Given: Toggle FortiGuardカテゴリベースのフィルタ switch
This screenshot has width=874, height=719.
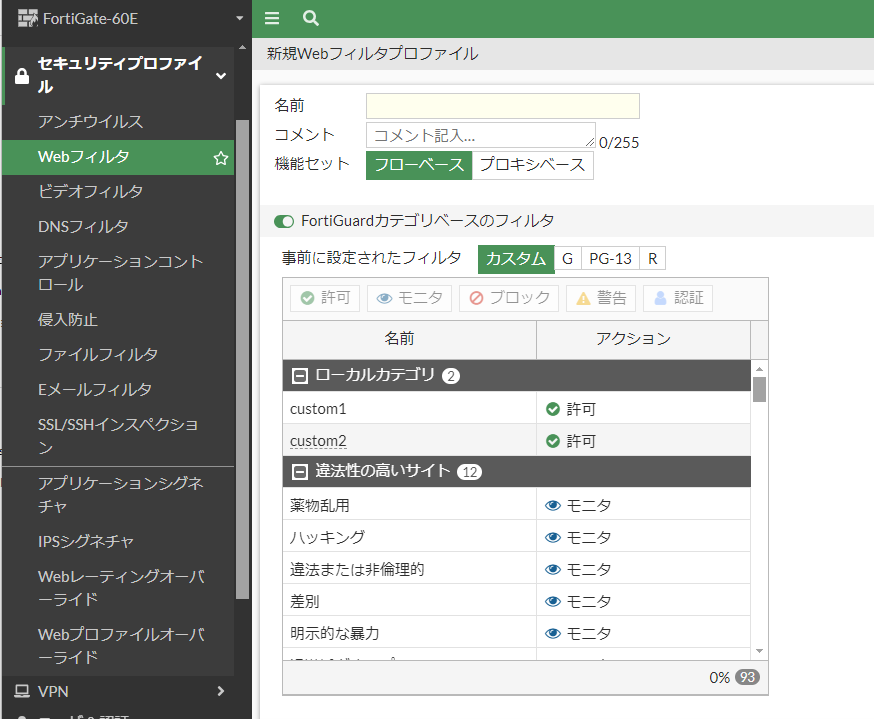Looking at the screenshot, I should 284,221.
